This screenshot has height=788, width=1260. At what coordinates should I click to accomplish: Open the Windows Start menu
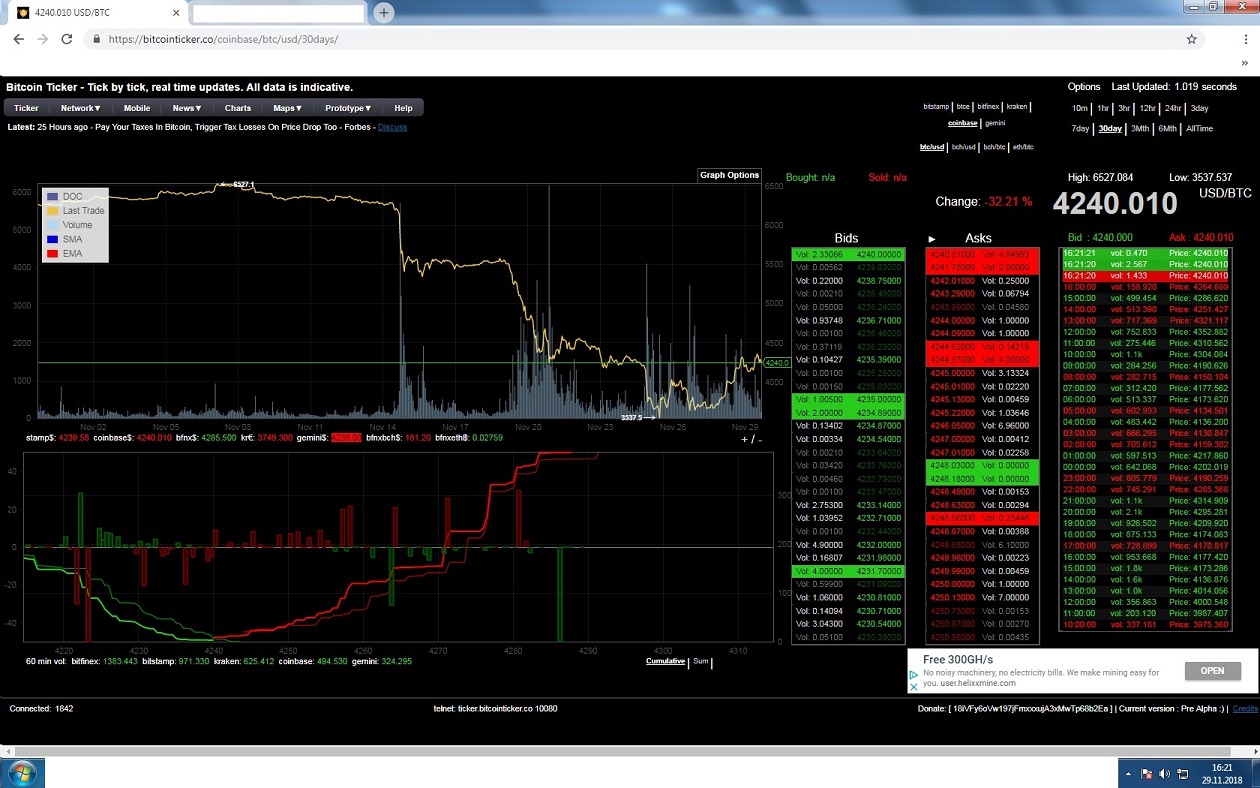point(21,772)
